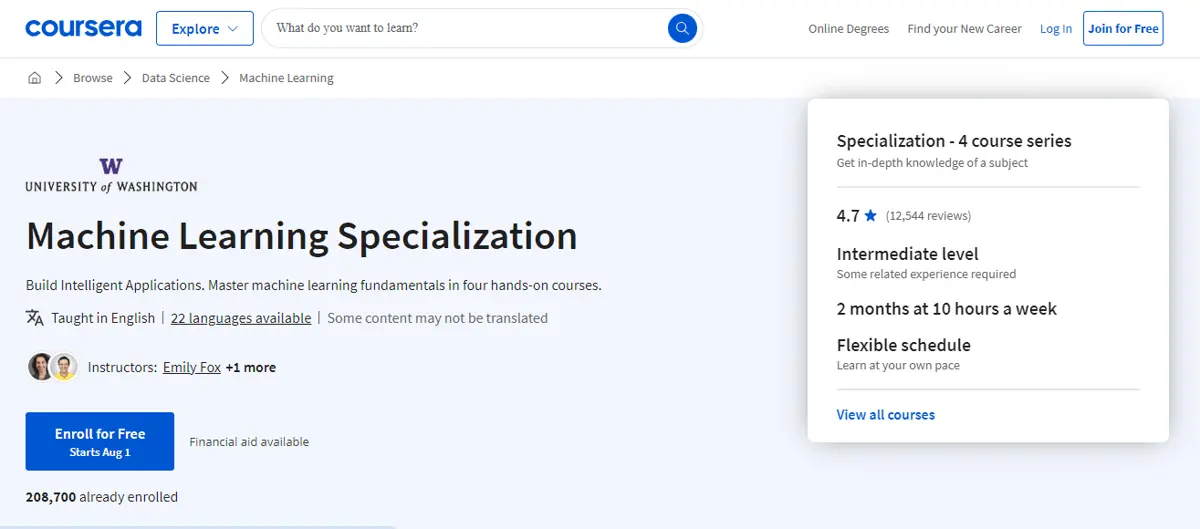Navigate to Machine Learning breadcrumb
This screenshot has height=529, width=1200.
tap(286, 78)
